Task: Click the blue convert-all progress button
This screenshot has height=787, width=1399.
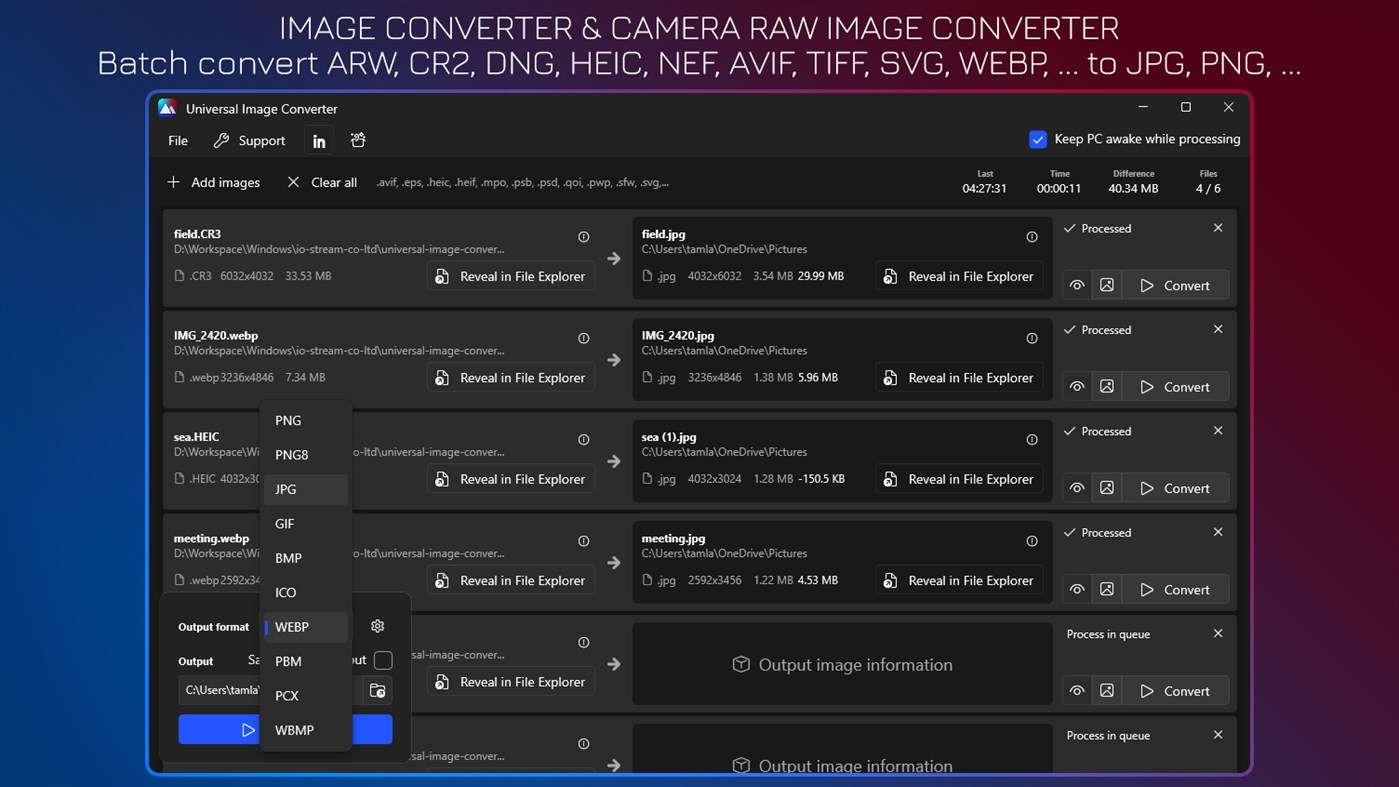Action: (219, 729)
